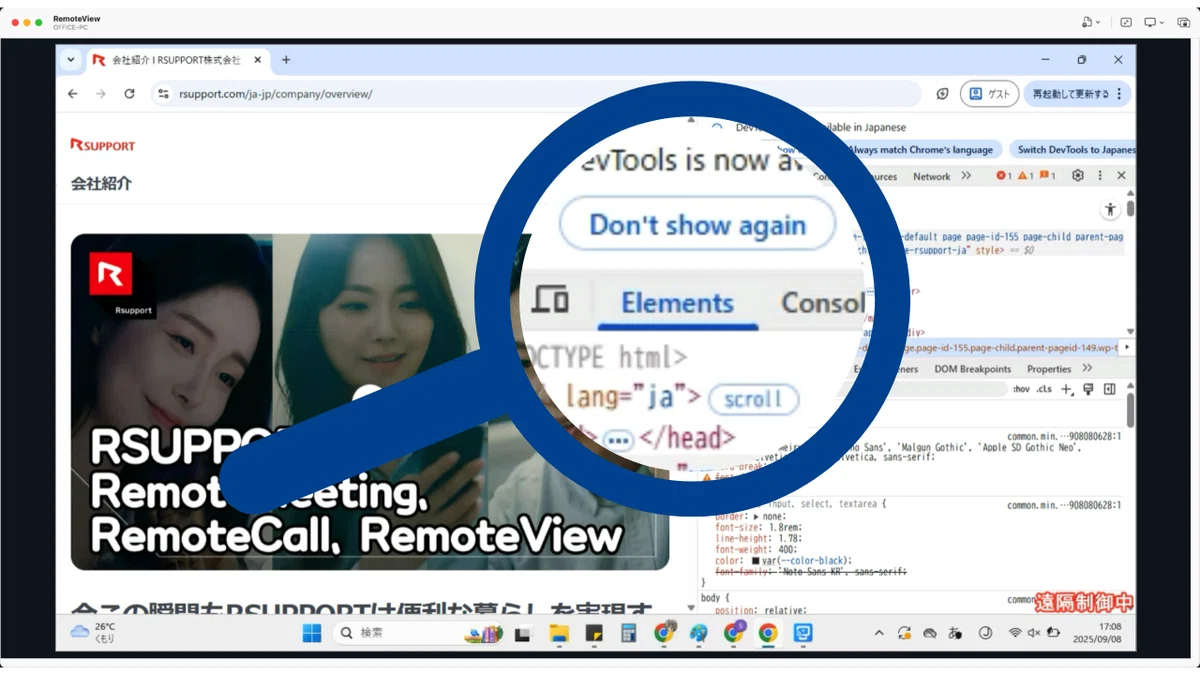Expand the border shorthand triangle
This screenshot has height=675, width=1200.
click(755, 516)
